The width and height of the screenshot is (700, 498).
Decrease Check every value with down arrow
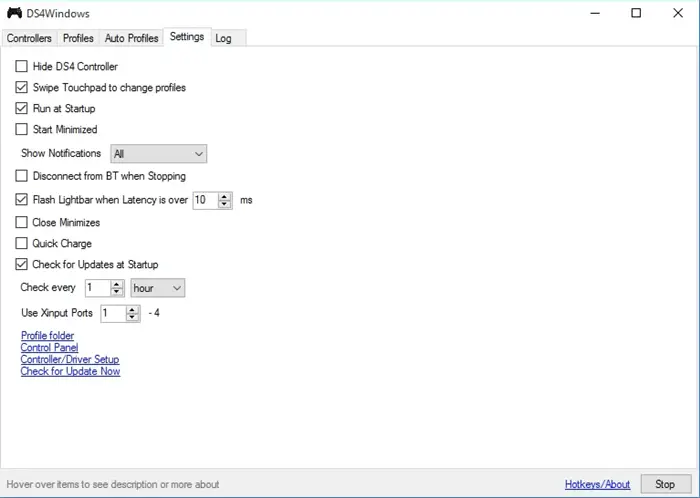[x=117, y=292]
